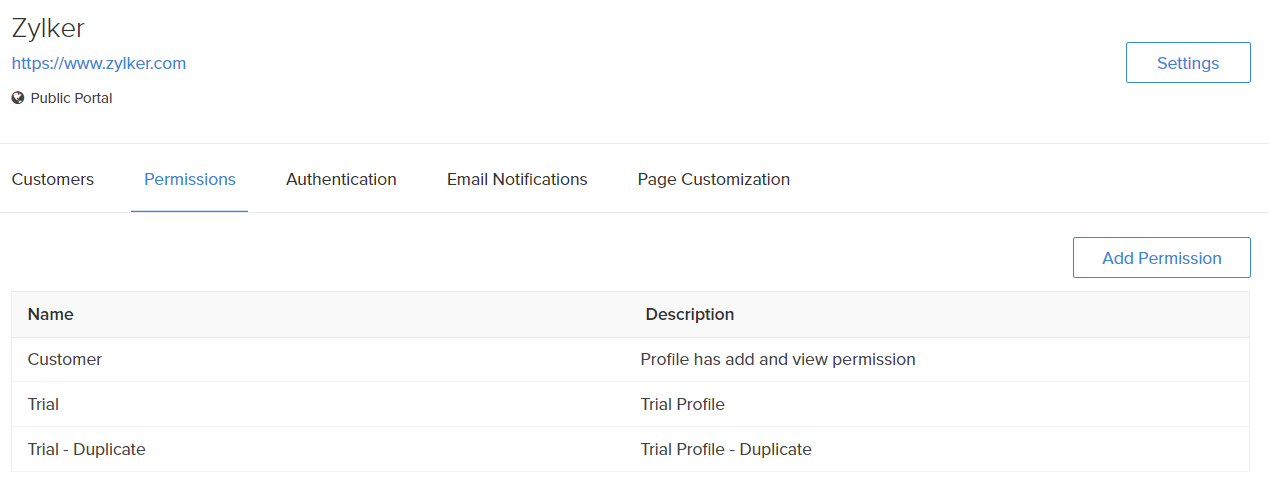Go to the Authentication tab

(341, 179)
